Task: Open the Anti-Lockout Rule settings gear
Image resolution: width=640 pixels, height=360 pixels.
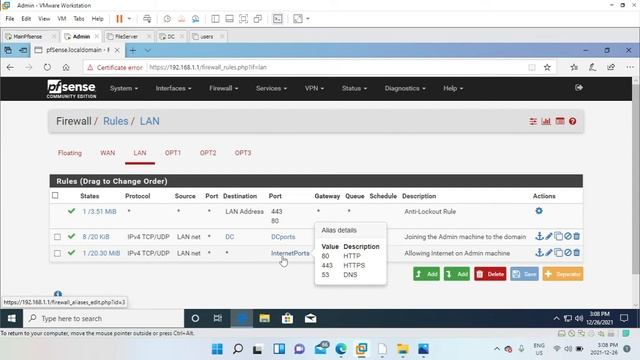Action: click(539, 211)
